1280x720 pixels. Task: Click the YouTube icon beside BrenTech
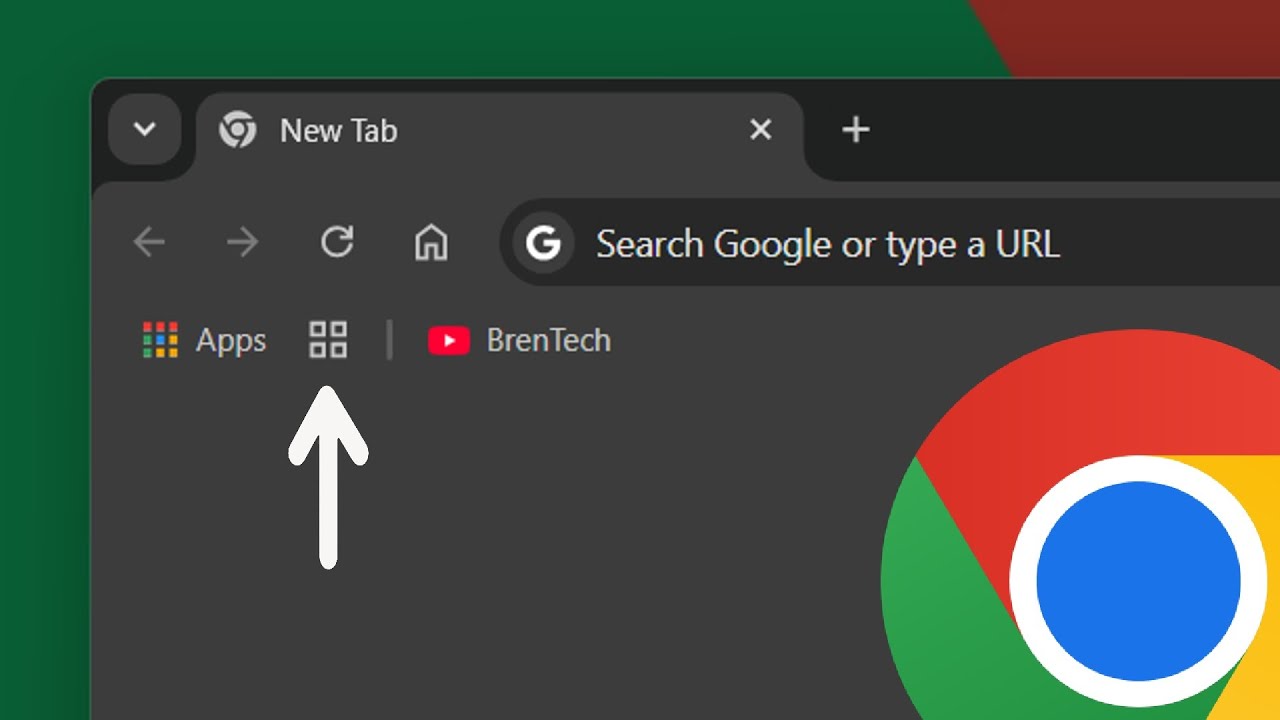(449, 341)
